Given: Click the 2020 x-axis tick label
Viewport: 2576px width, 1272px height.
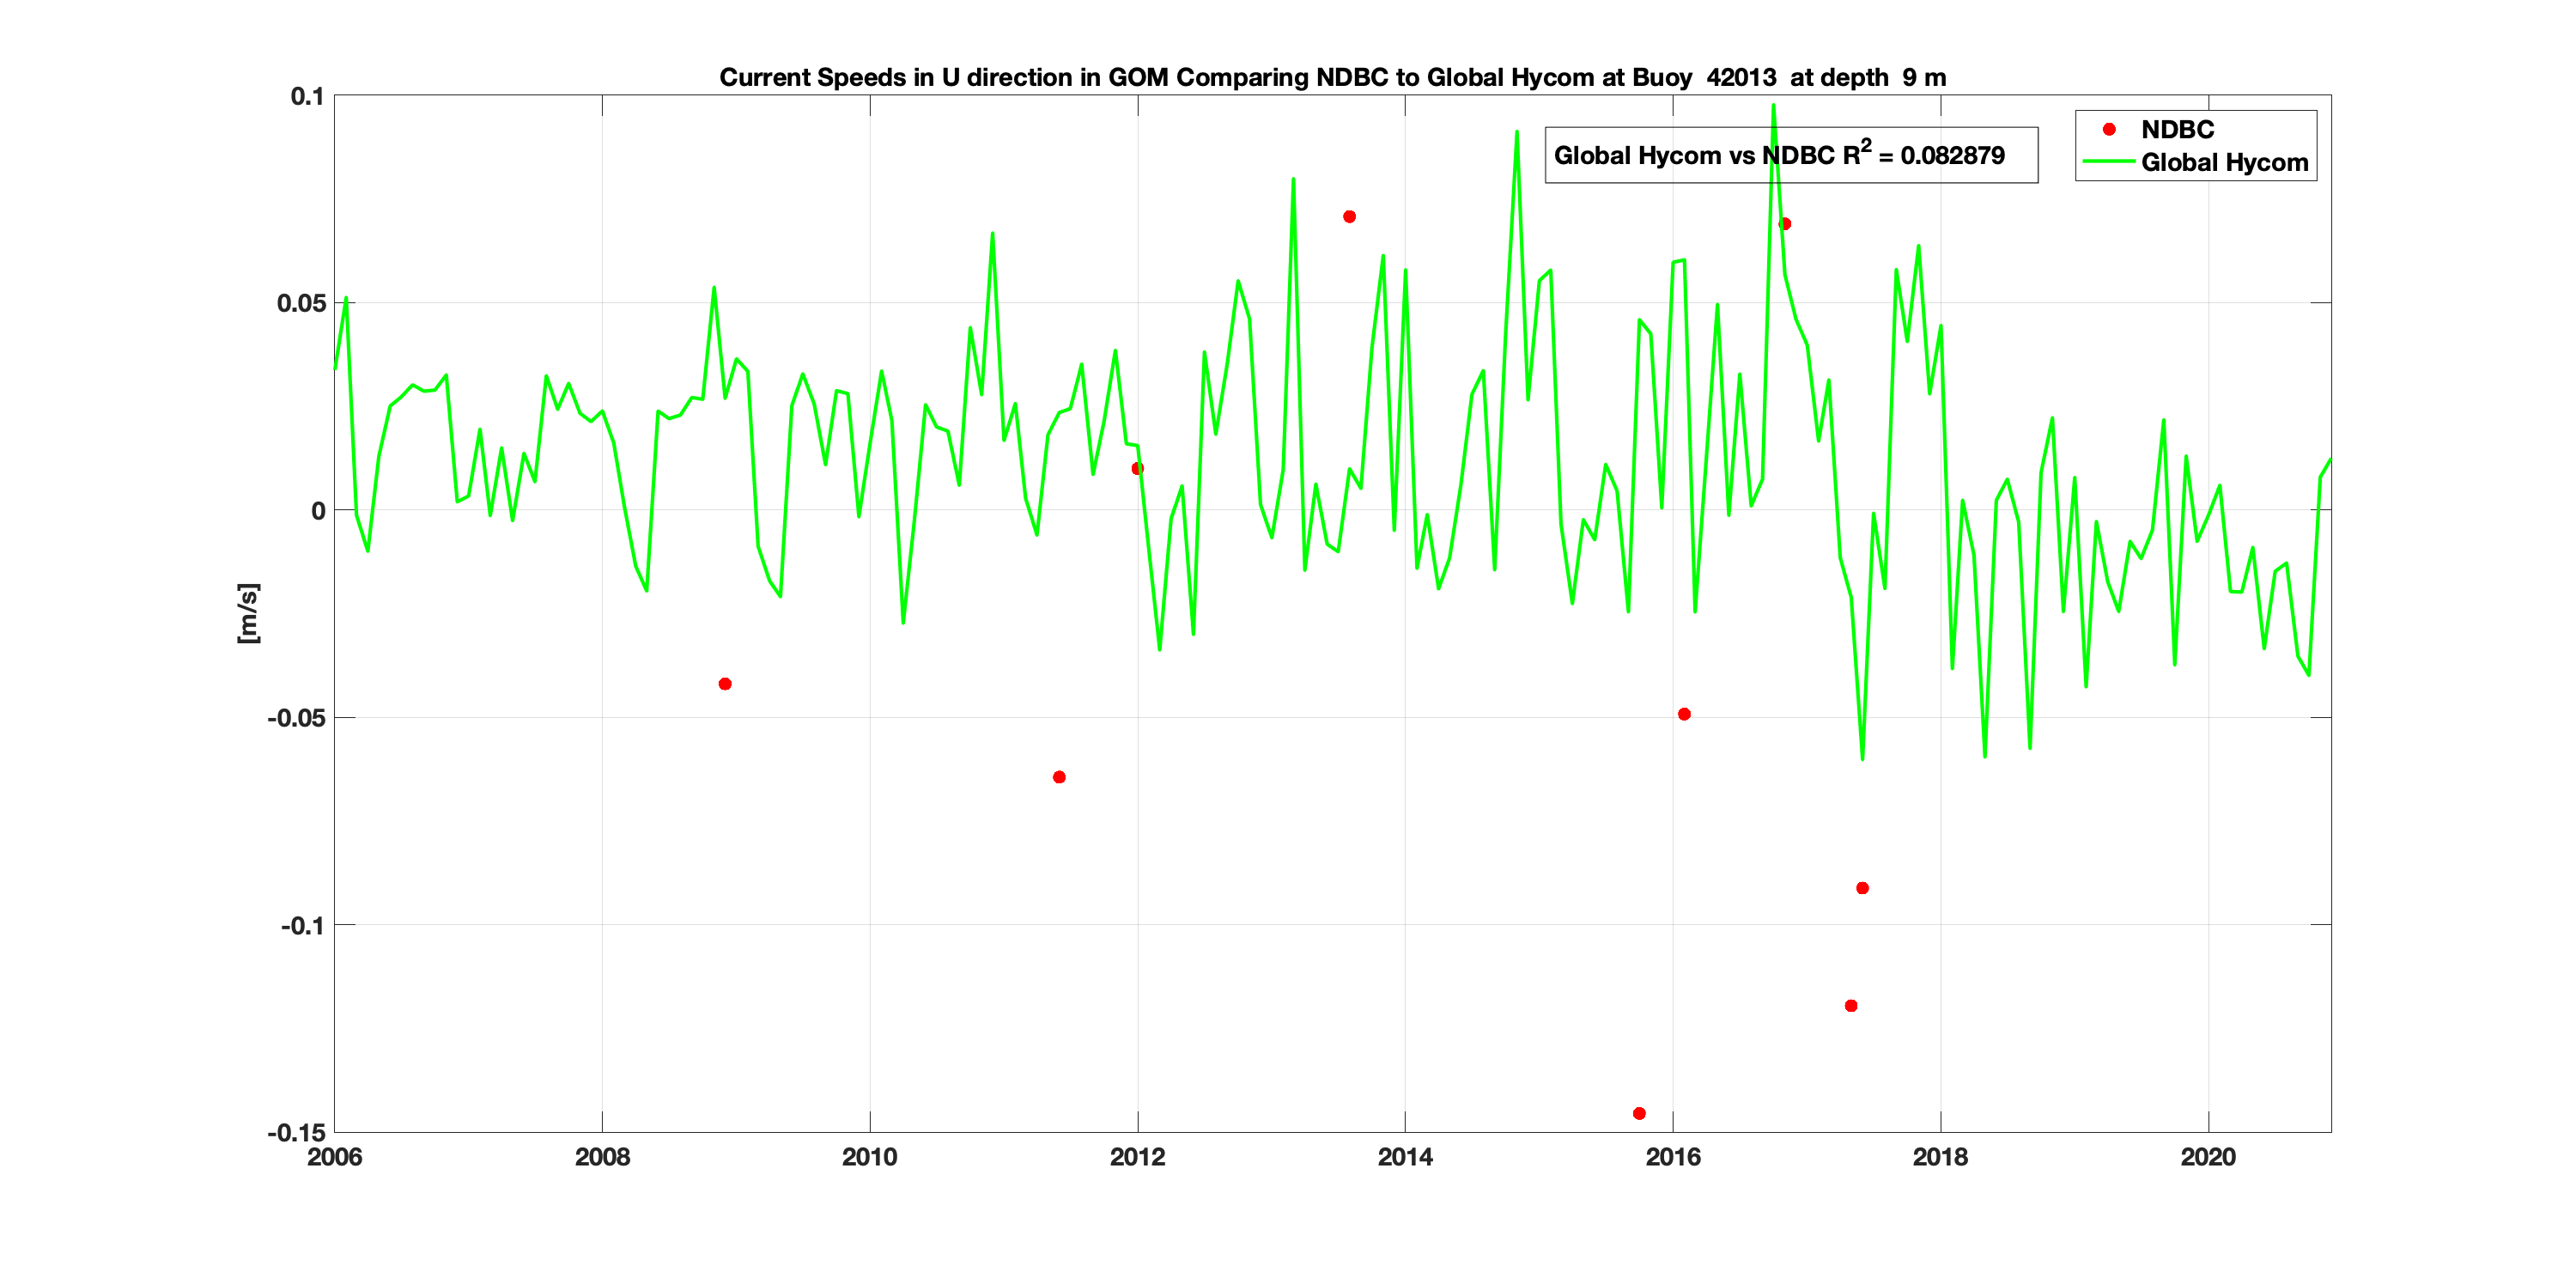Looking at the screenshot, I should point(2208,1157).
